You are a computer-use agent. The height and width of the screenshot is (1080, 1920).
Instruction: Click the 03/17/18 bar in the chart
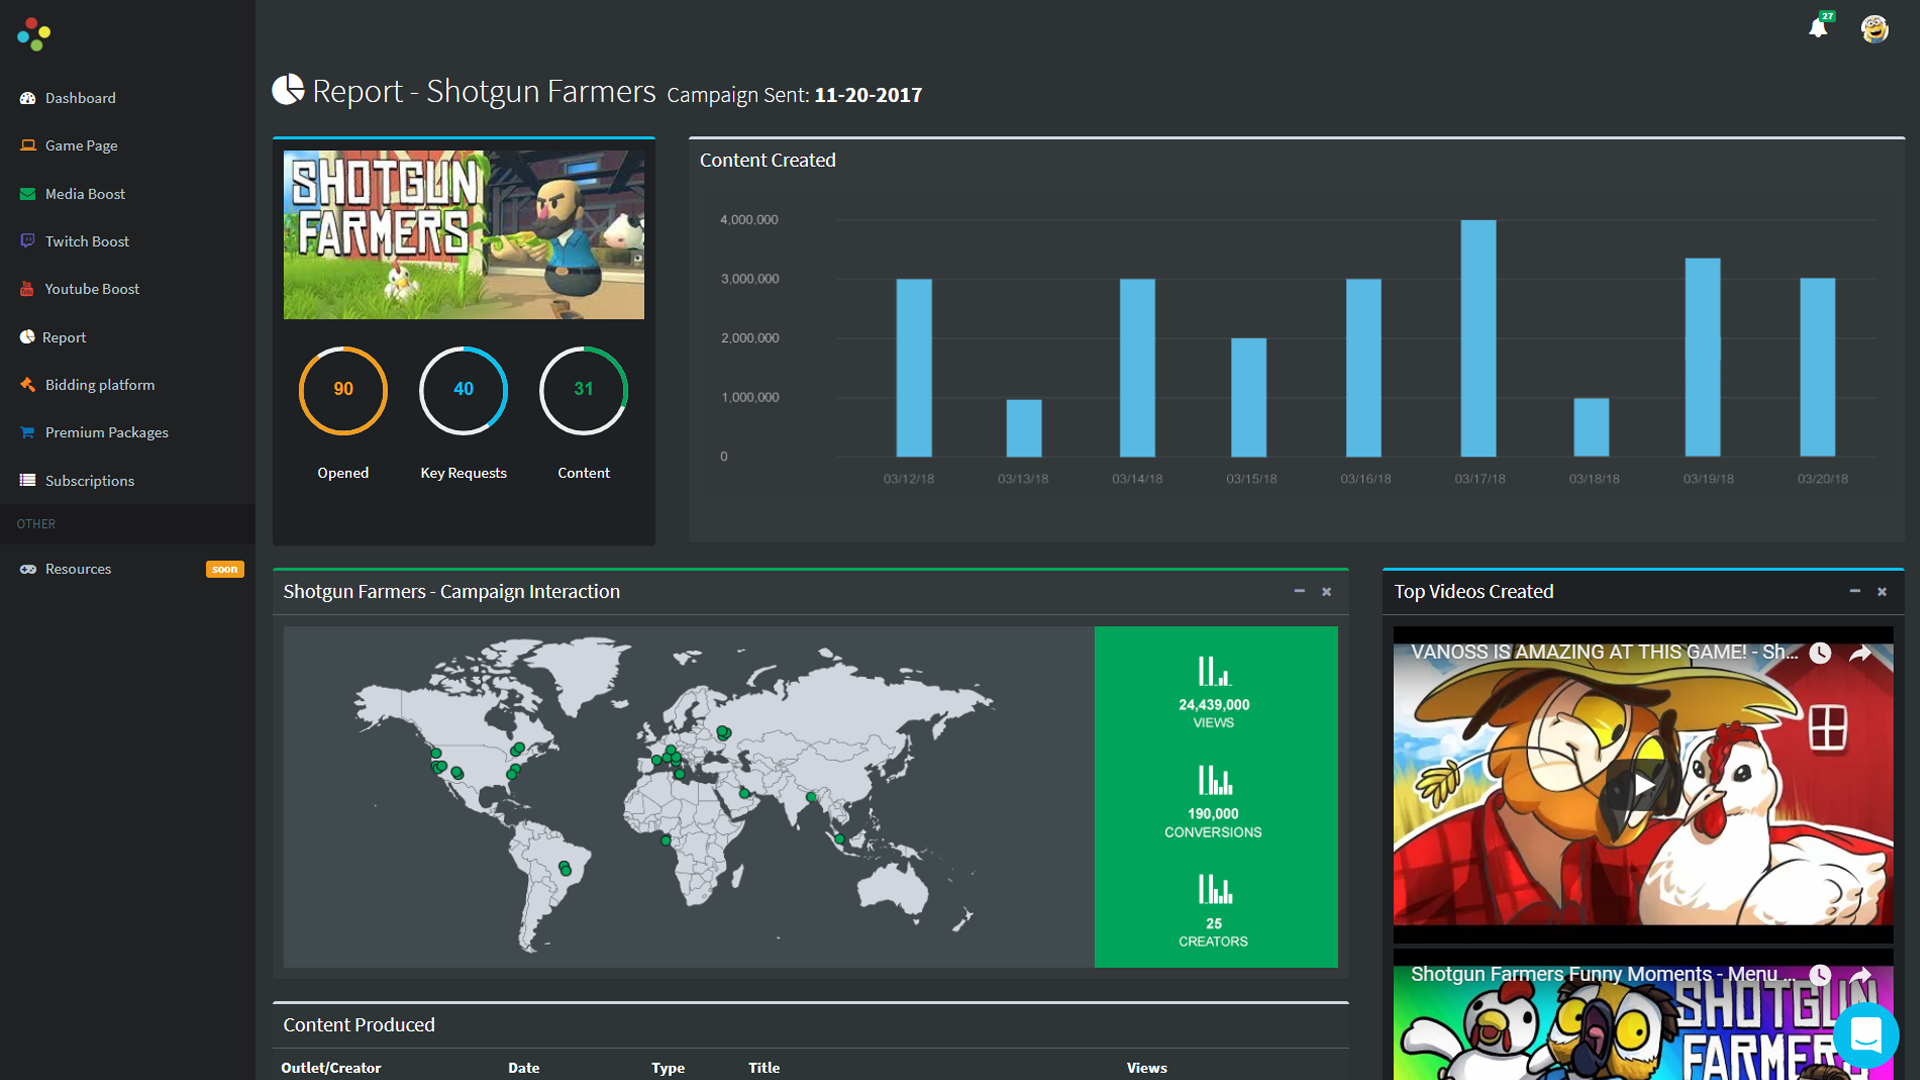click(1478, 338)
